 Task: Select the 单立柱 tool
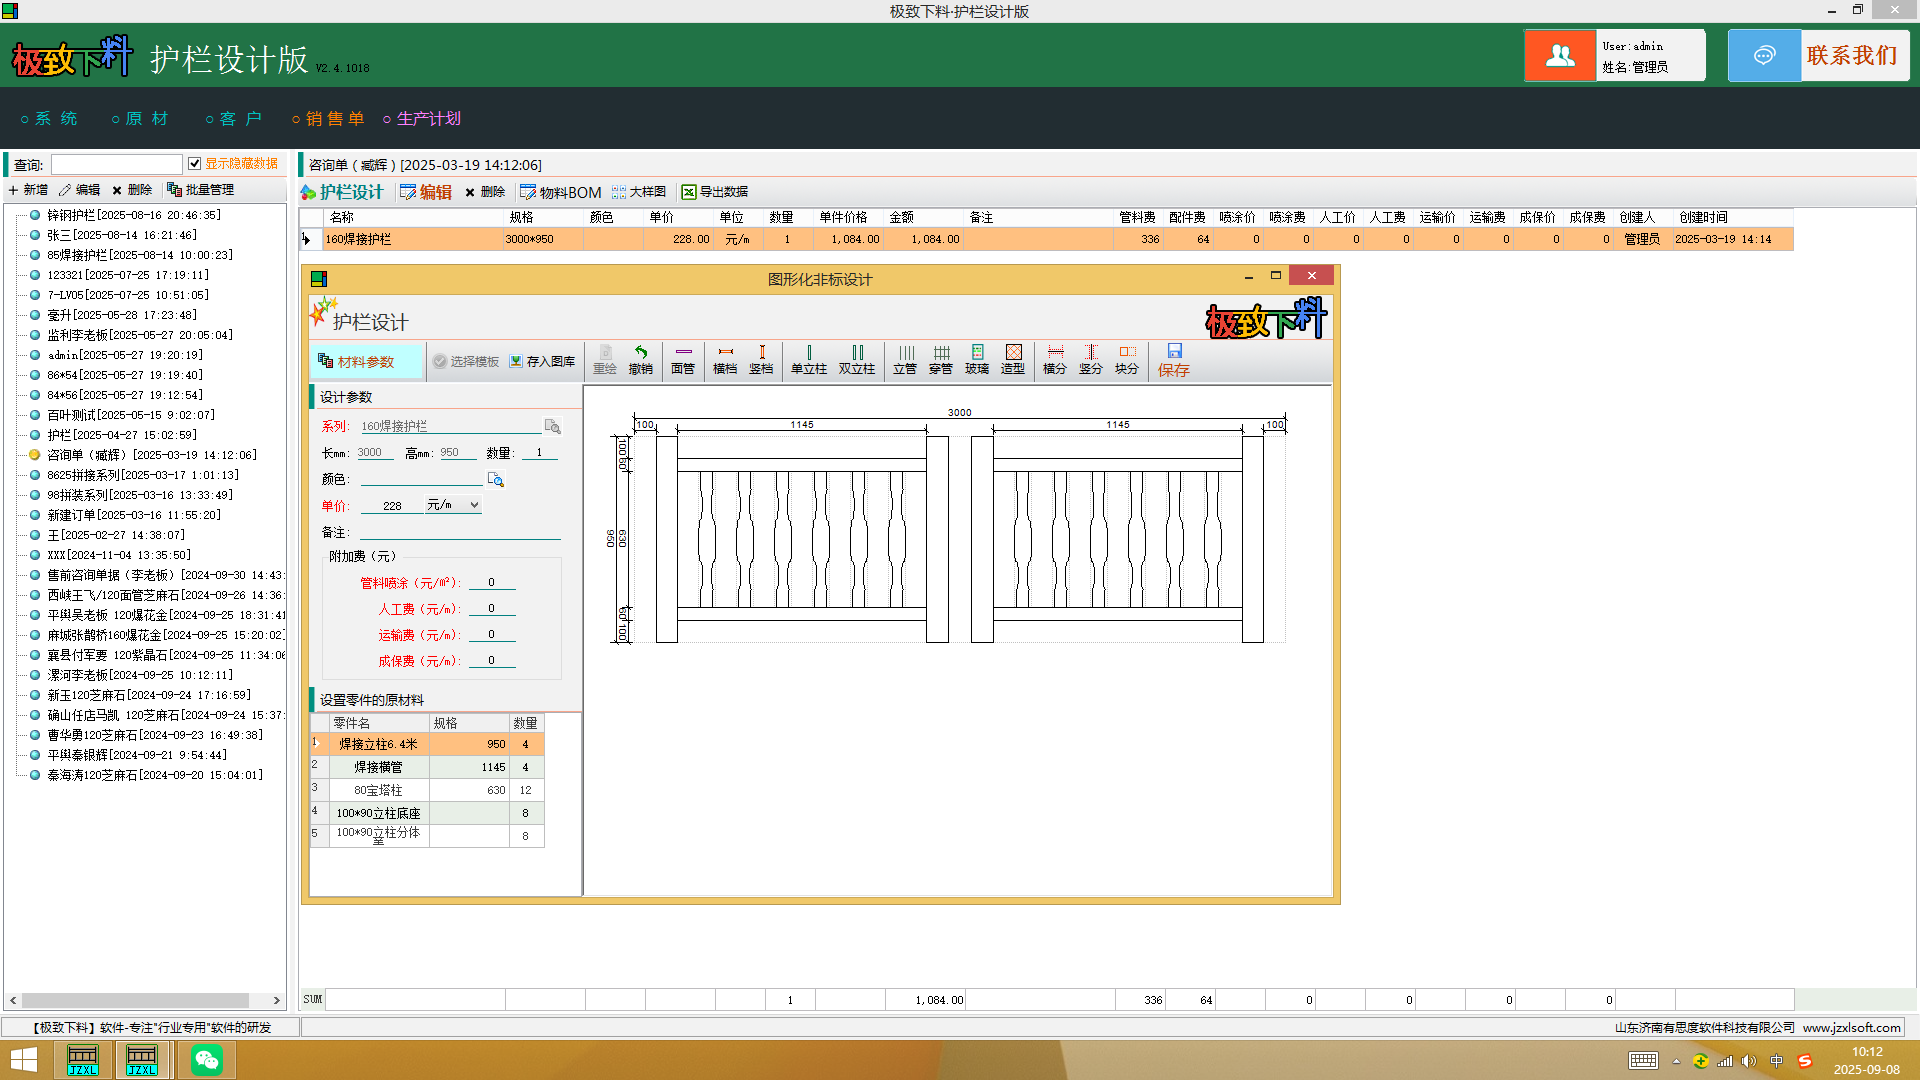pos(809,360)
